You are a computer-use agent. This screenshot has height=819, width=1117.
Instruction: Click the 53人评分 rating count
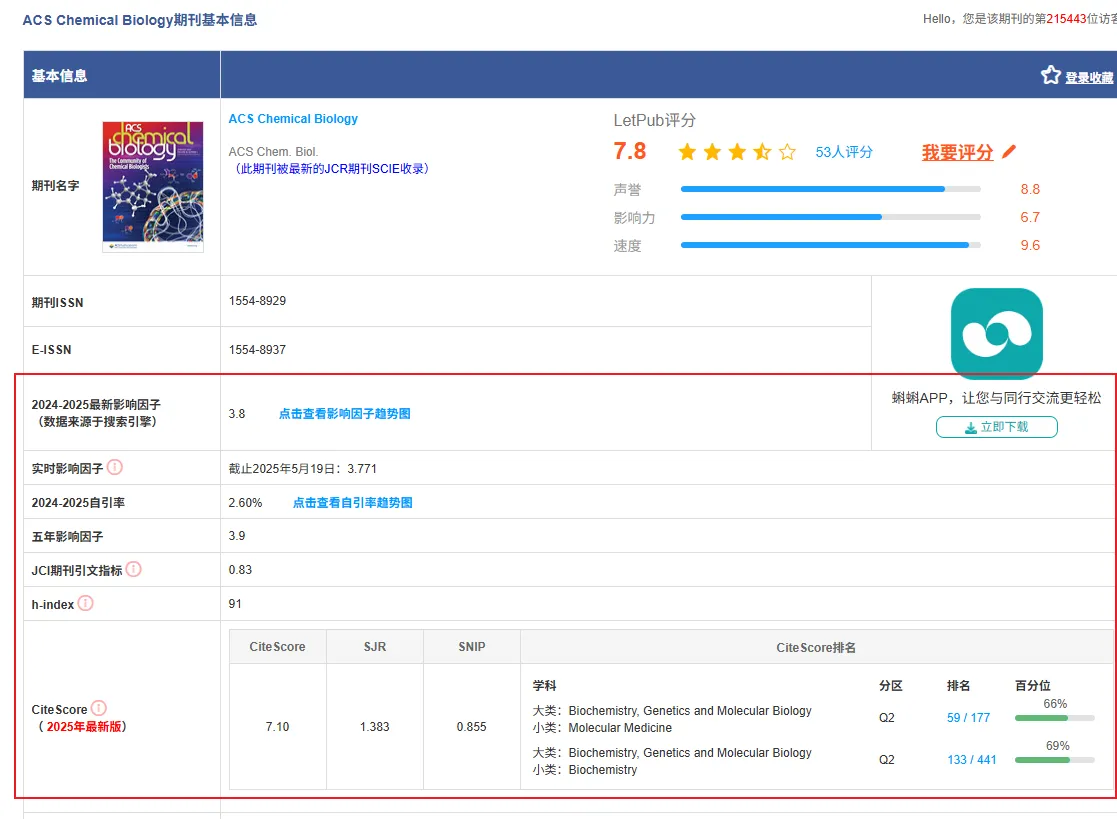[844, 152]
